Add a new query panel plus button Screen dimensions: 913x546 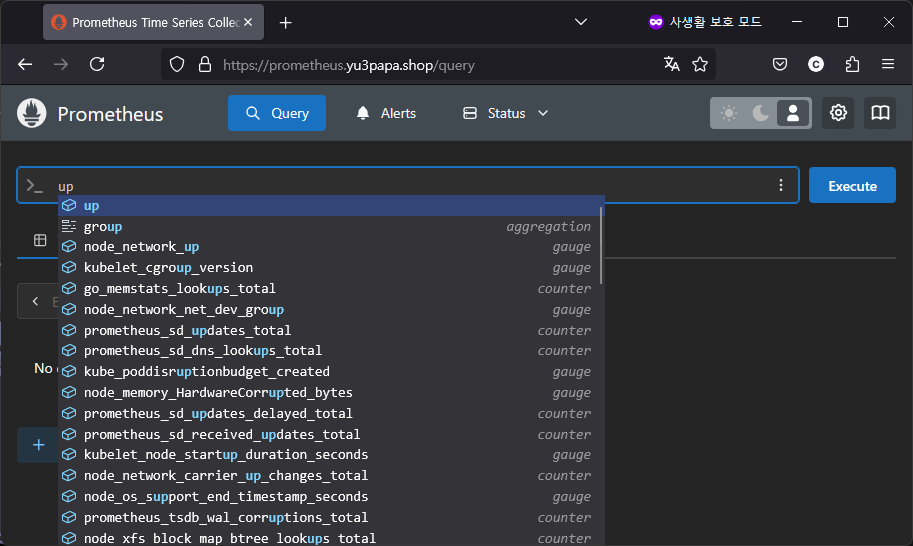38,445
